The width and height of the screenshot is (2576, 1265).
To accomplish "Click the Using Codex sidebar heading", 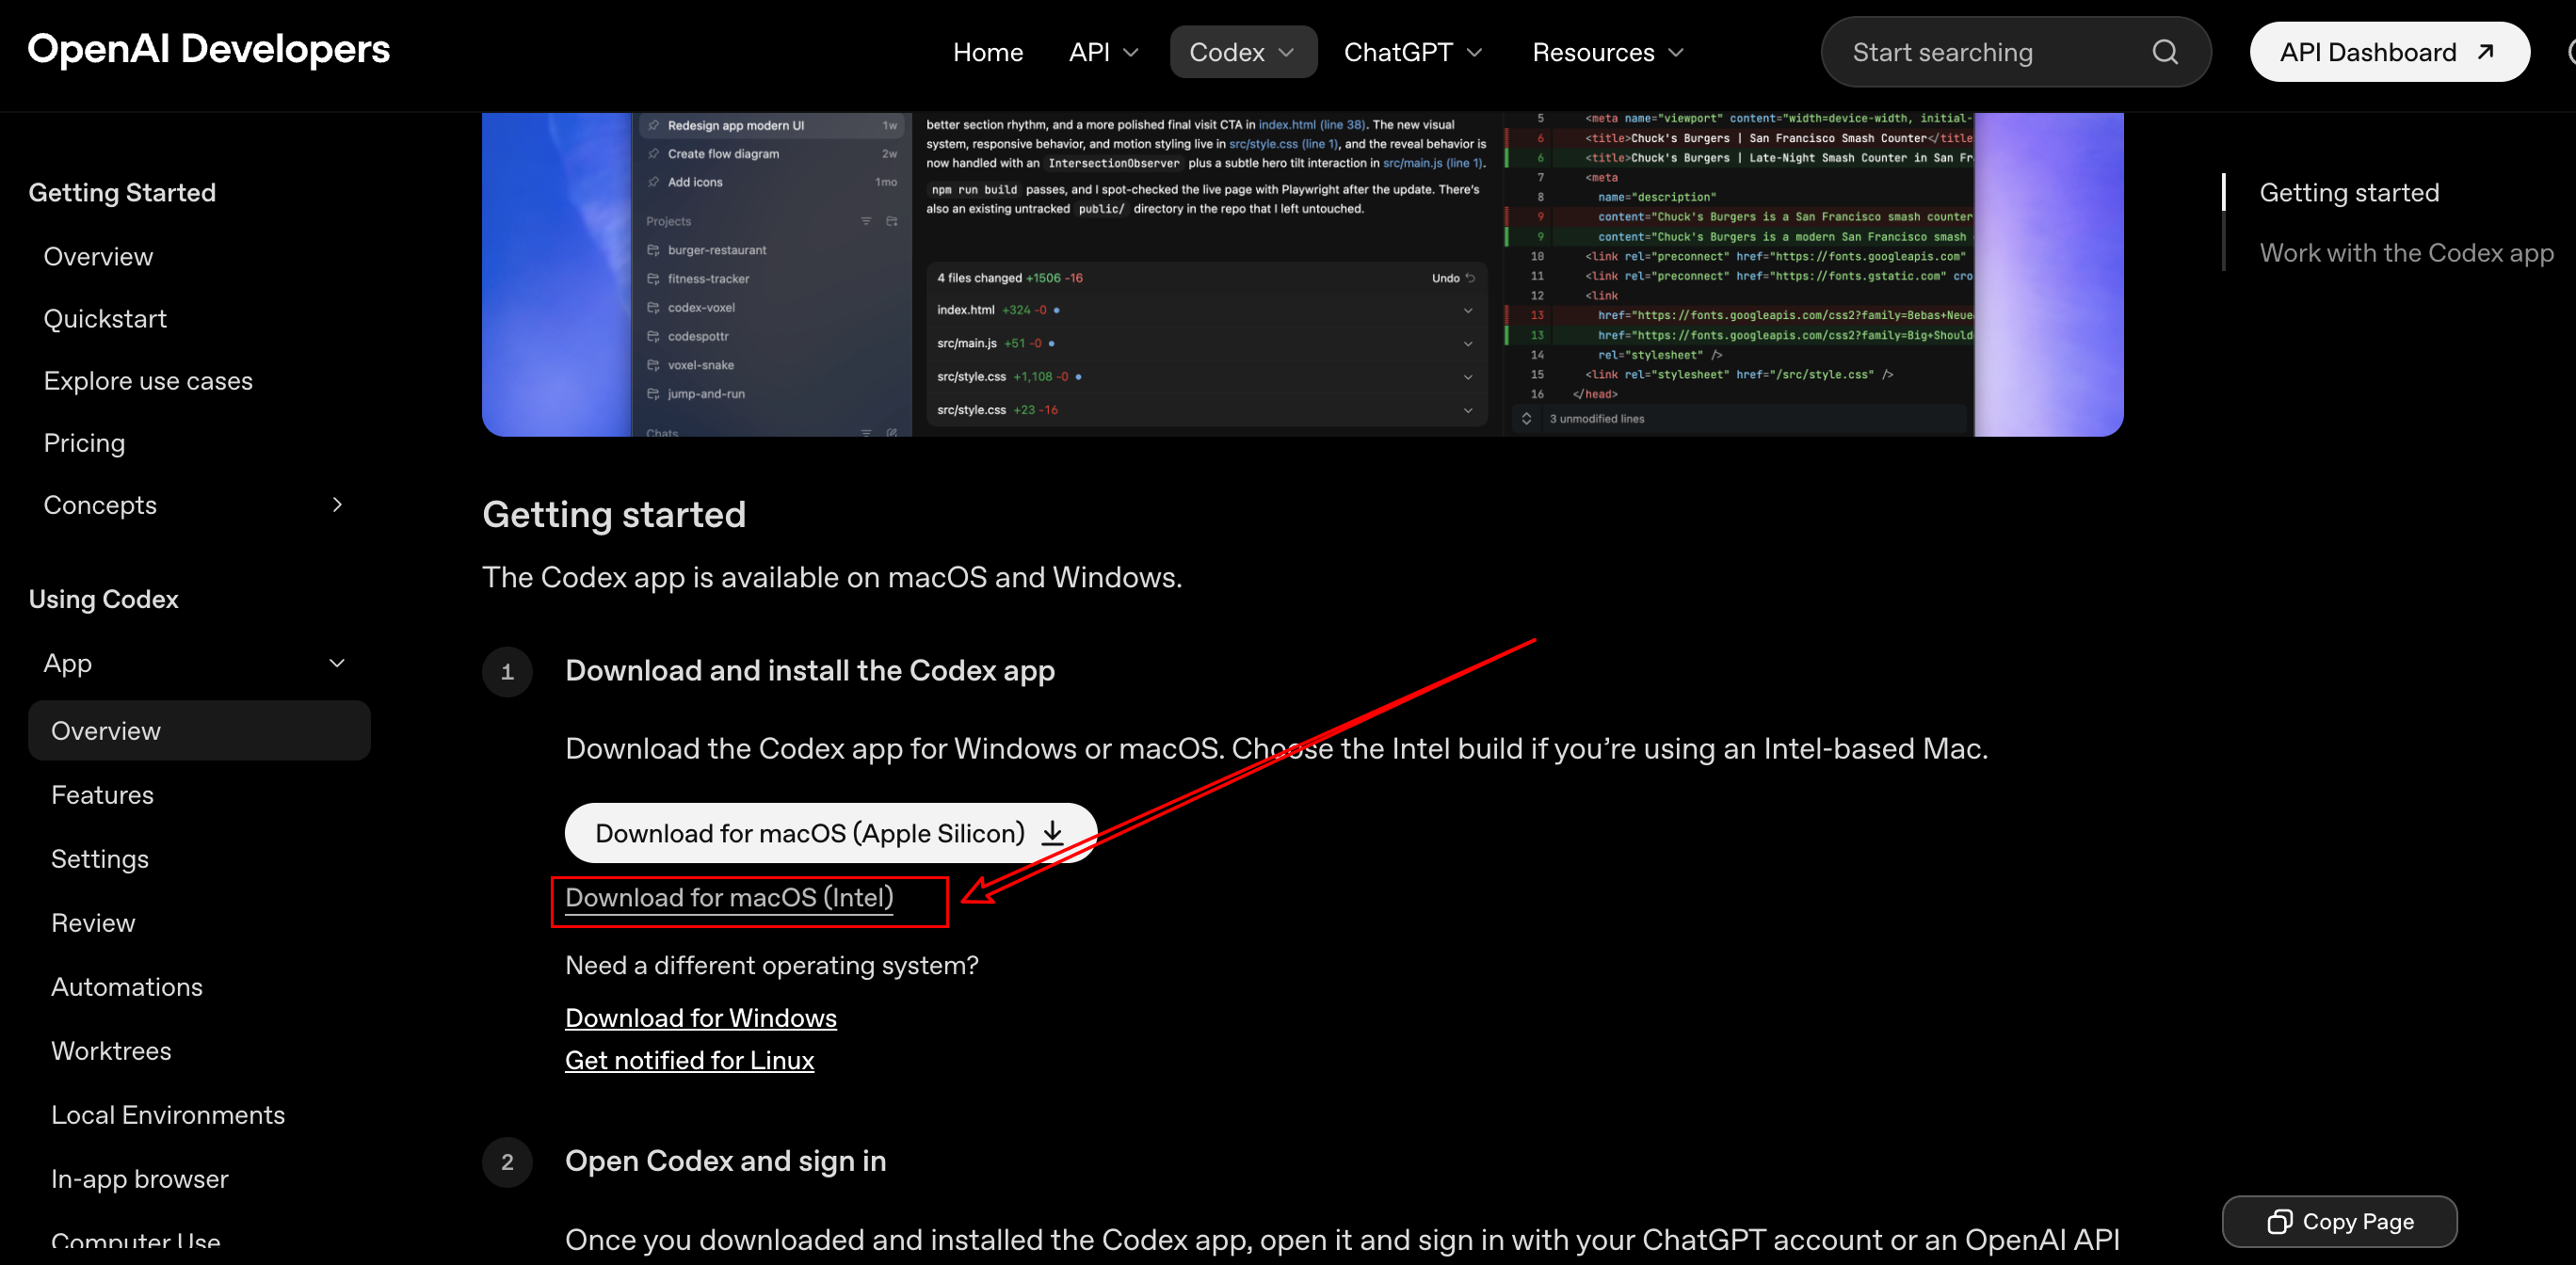I will pyautogui.click(x=104, y=599).
